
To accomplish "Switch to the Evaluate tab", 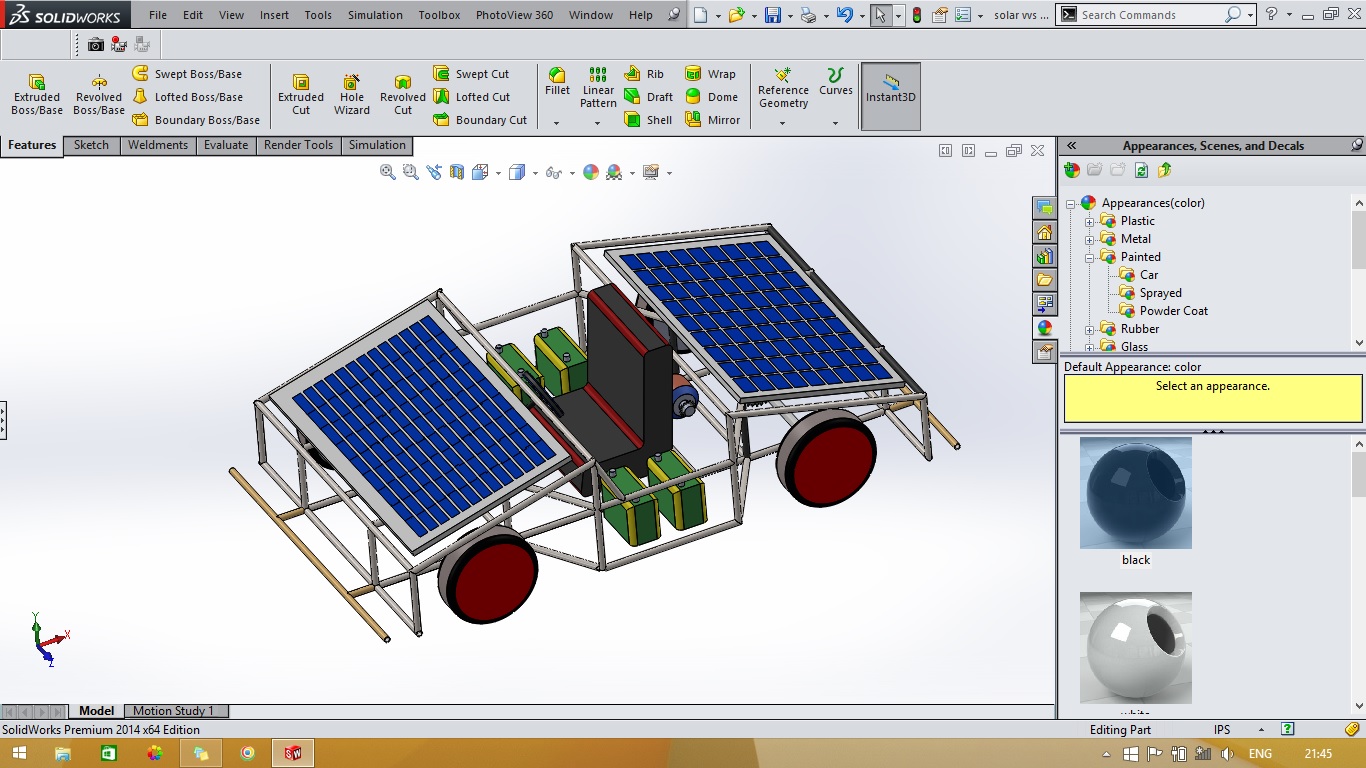I will coord(226,145).
